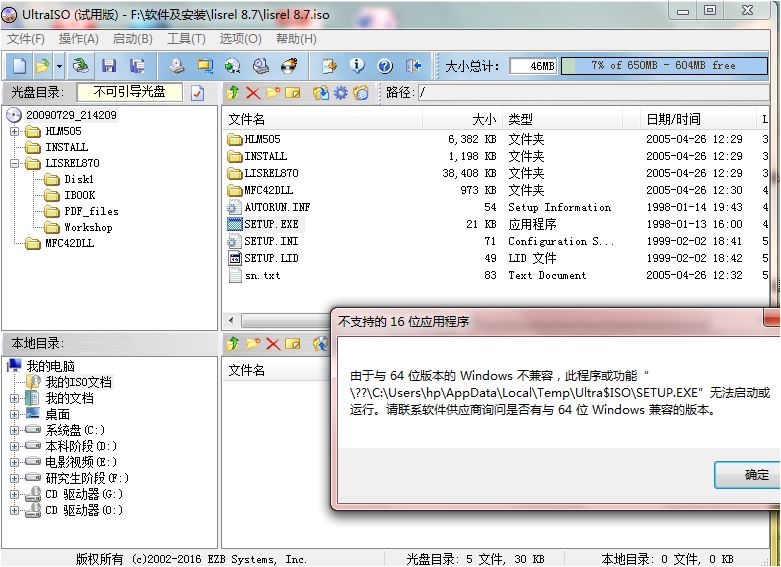The width and height of the screenshot is (781, 567).
Task: Select SETUP.EXE in the disc file list
Action: 271,224
